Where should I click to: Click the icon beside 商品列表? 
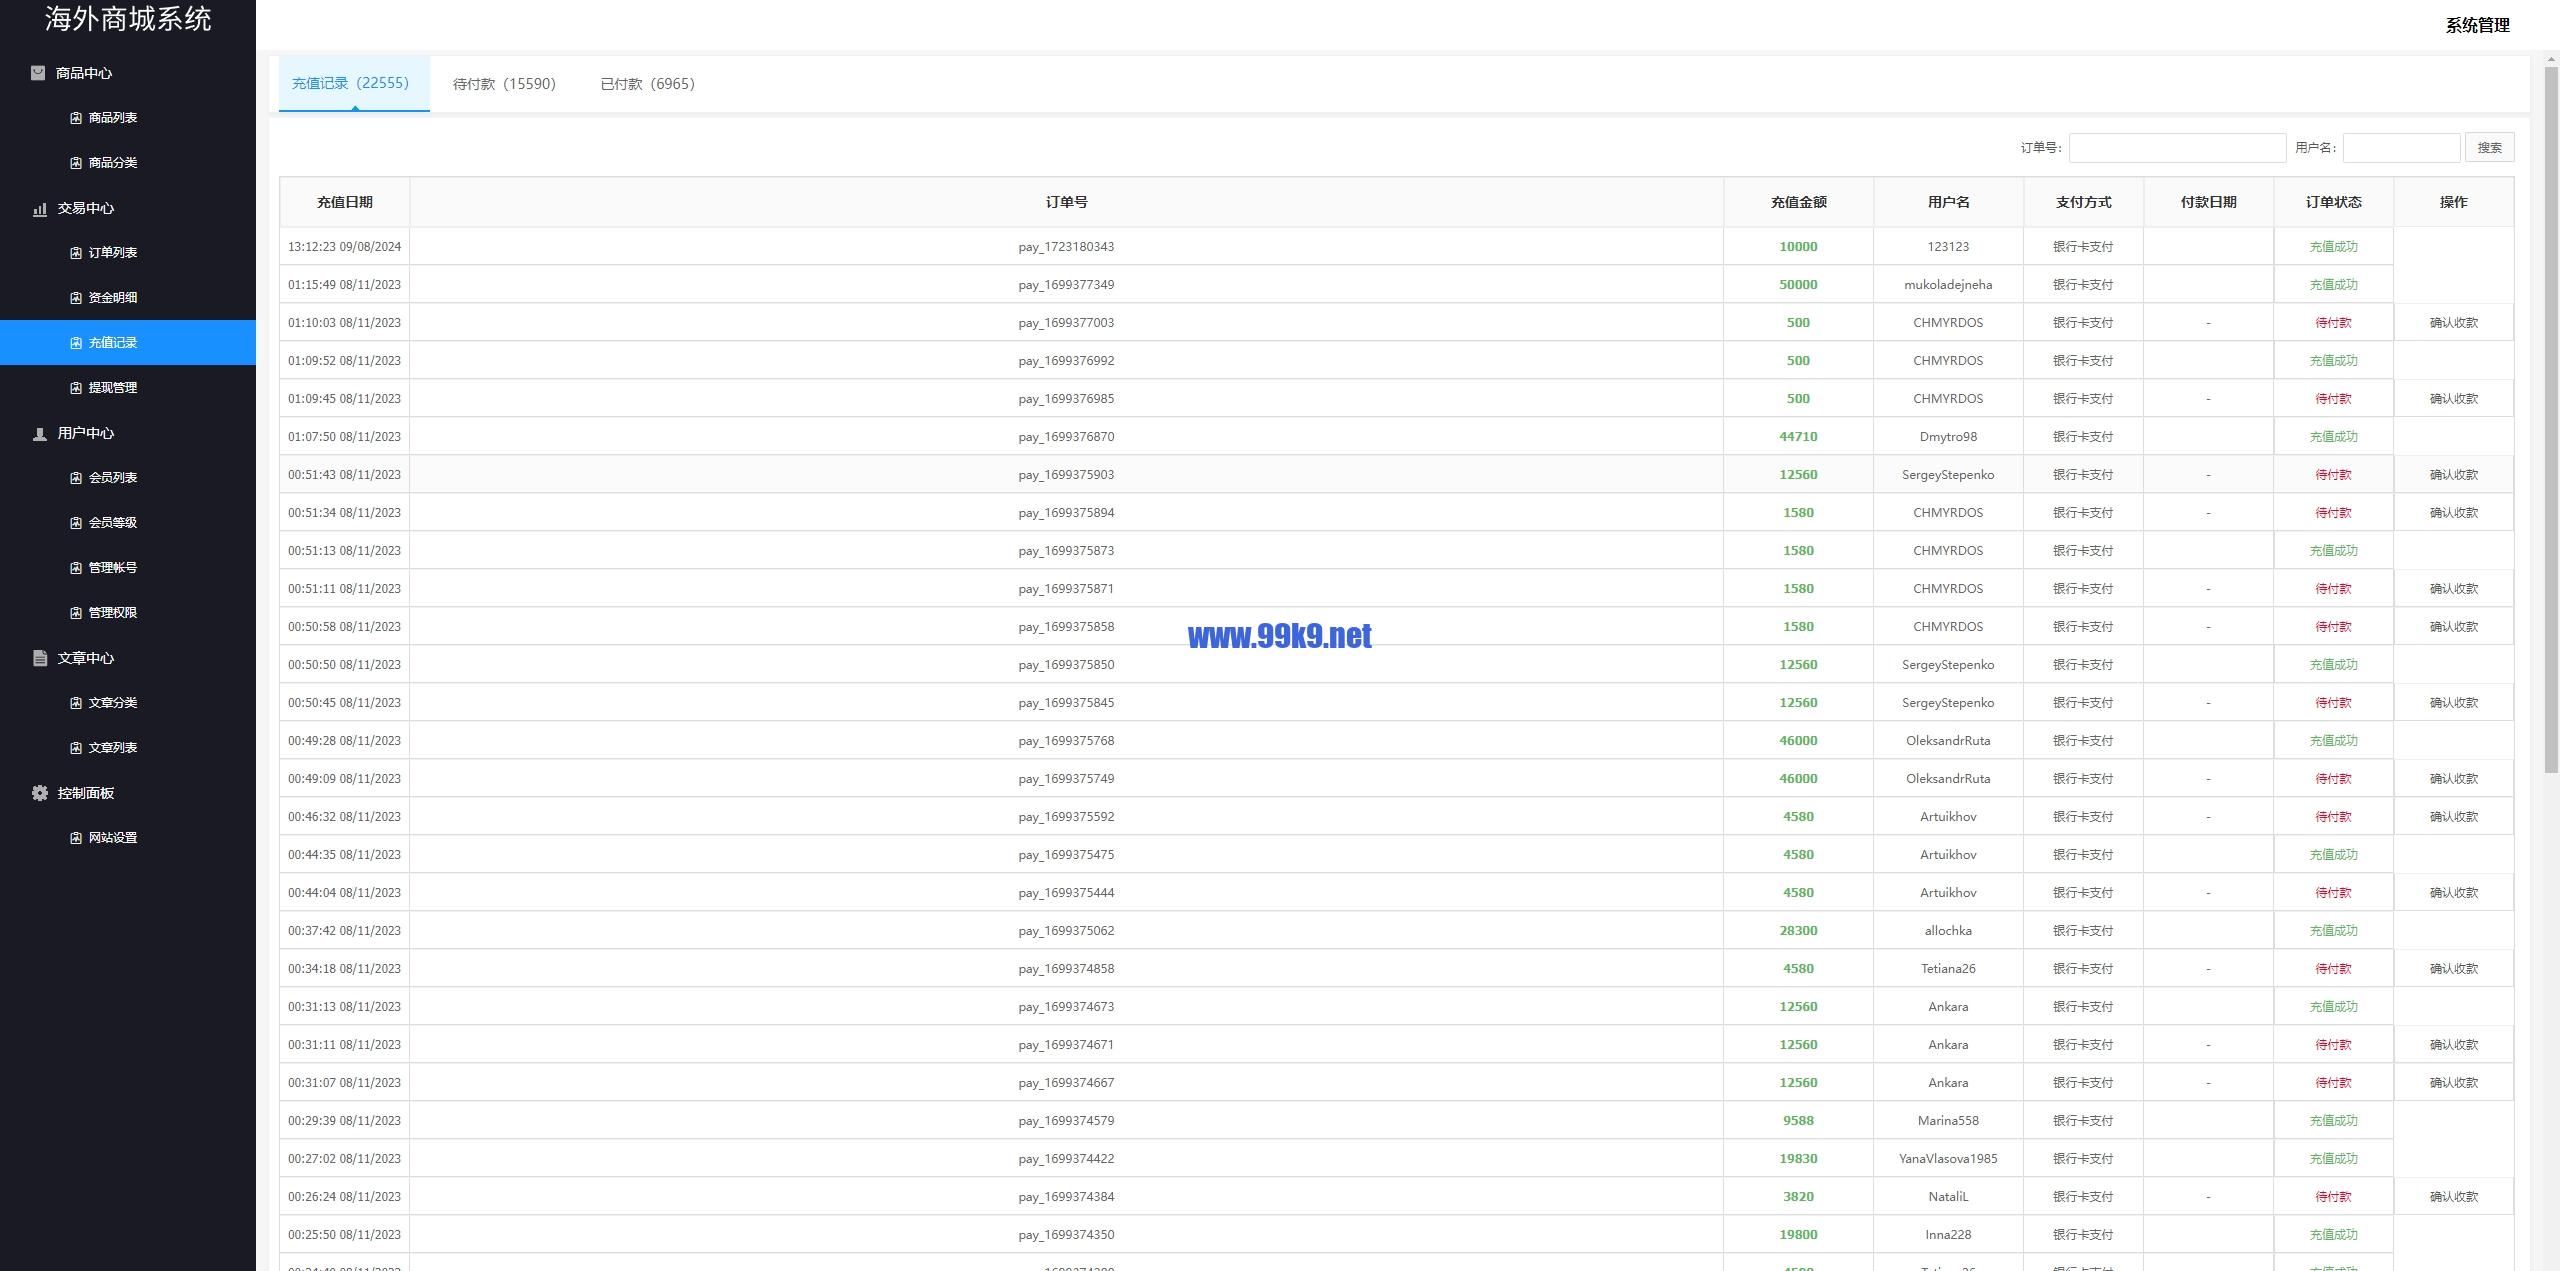[x=76, y=118]
